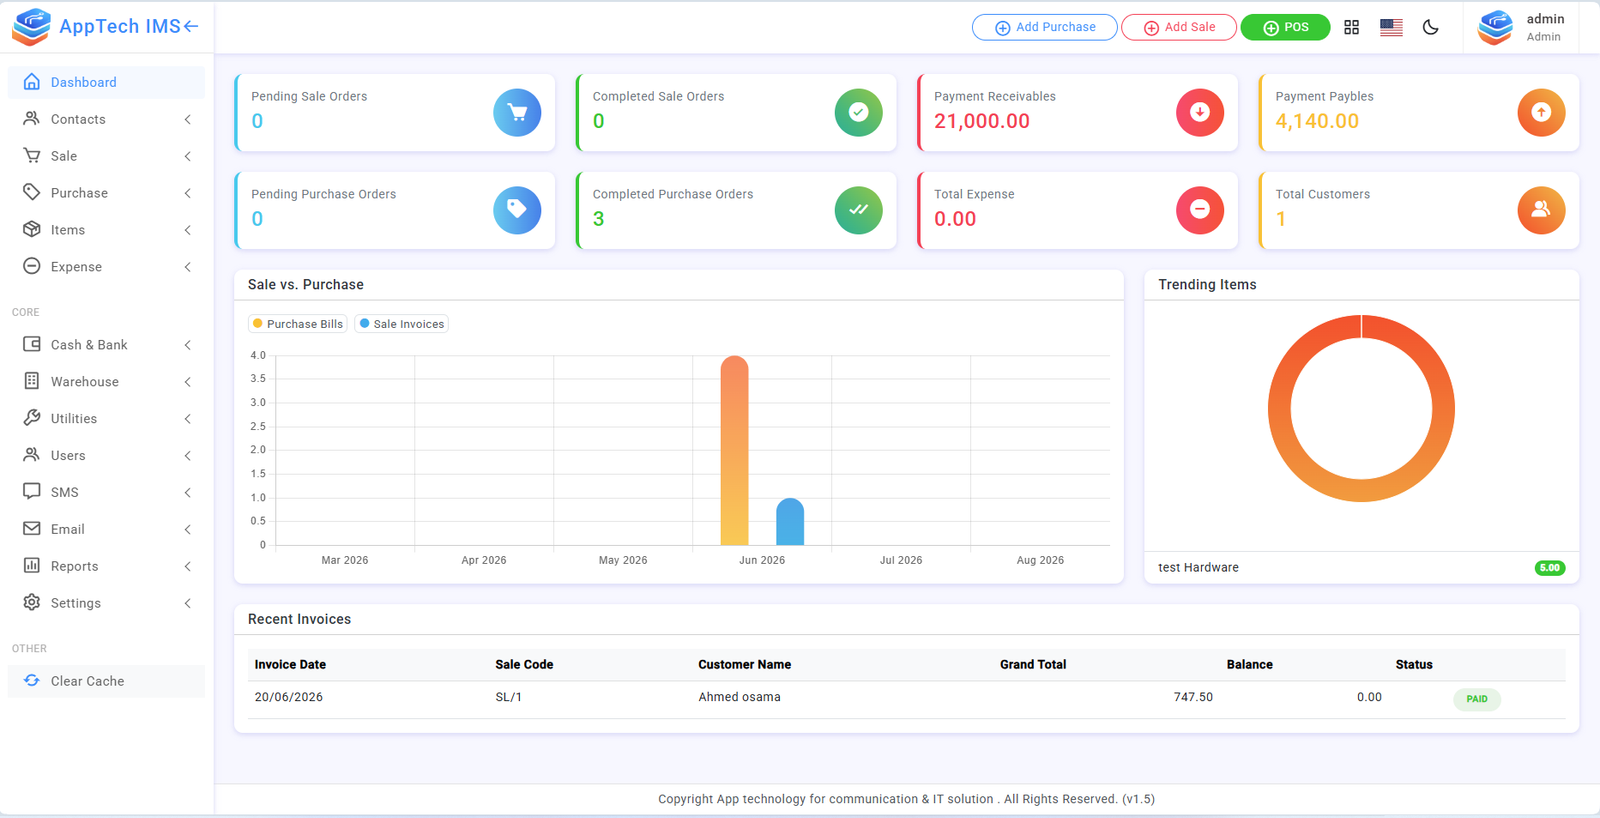Click the Total Customers people icon
This screenshot has height=818, width=1600.
(x=1541, y=210)
